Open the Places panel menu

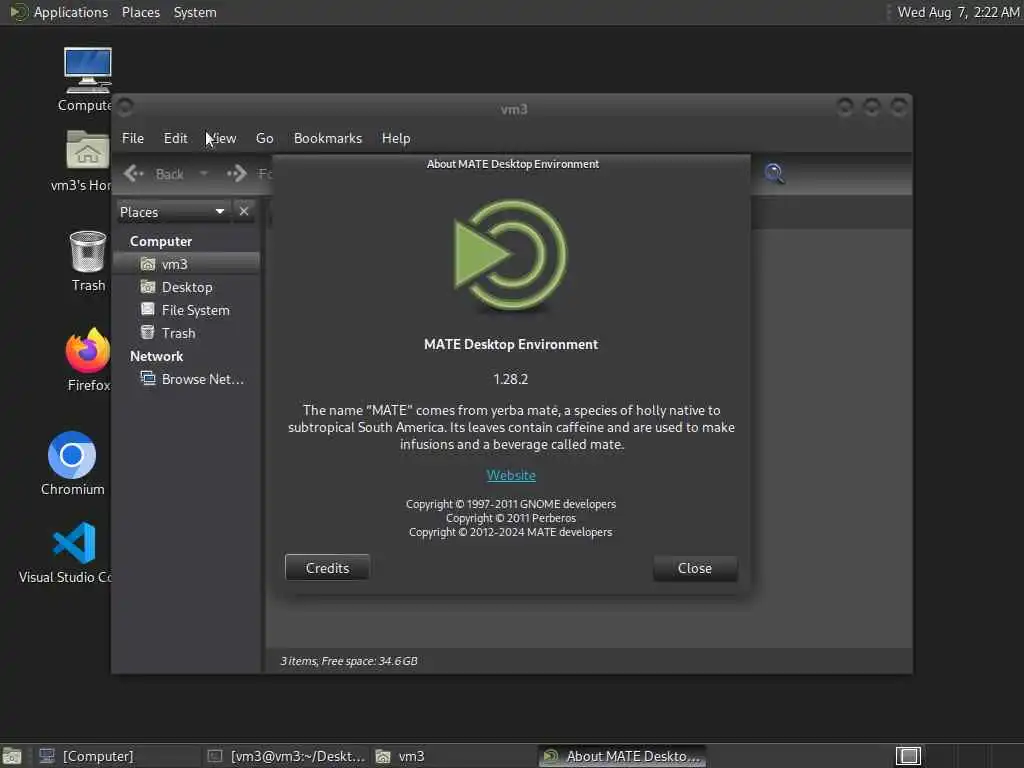140,12
